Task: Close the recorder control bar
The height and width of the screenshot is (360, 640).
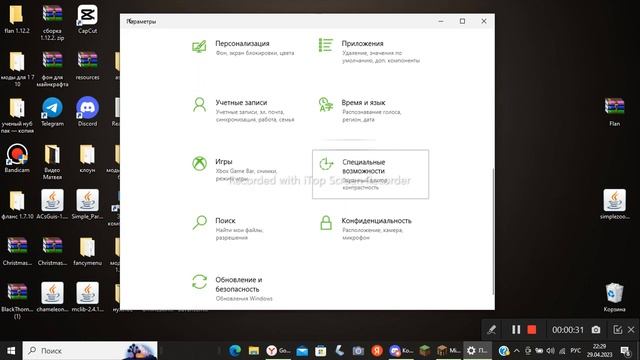Action: click(631, 329)
